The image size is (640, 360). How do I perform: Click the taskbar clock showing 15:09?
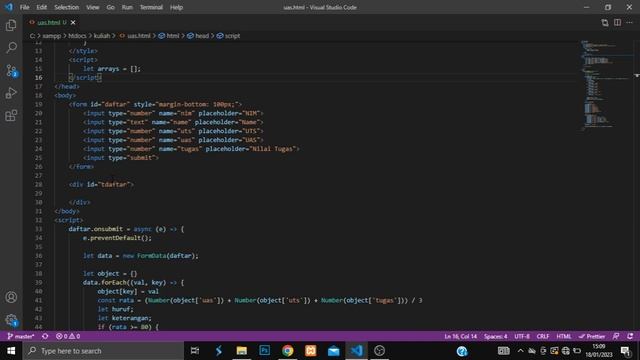(599, 351)
